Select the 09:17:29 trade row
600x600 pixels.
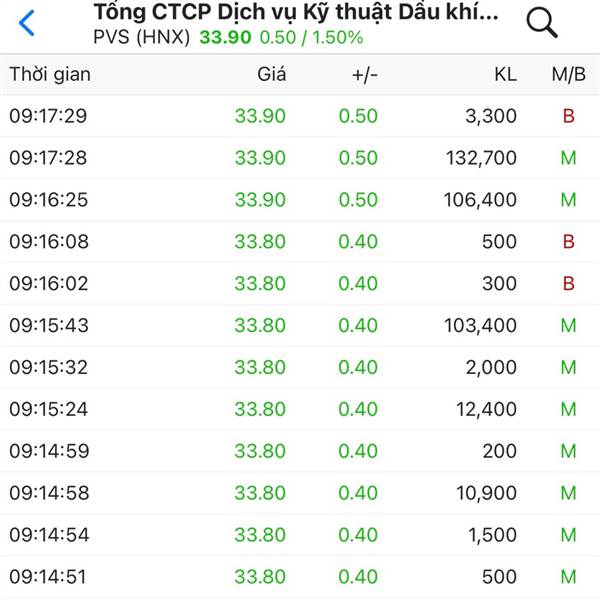click(x=300, y=116)
